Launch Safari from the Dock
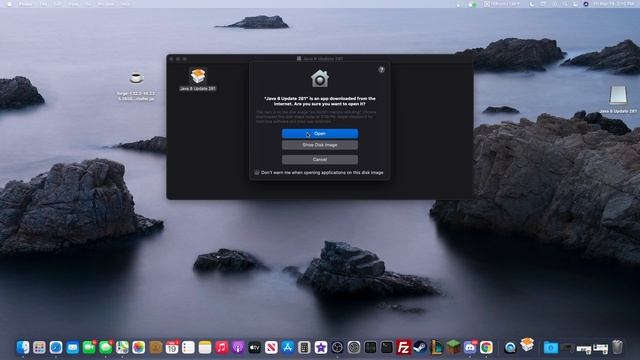The width and height of the screenshot is (640, 360). (56, 347)
